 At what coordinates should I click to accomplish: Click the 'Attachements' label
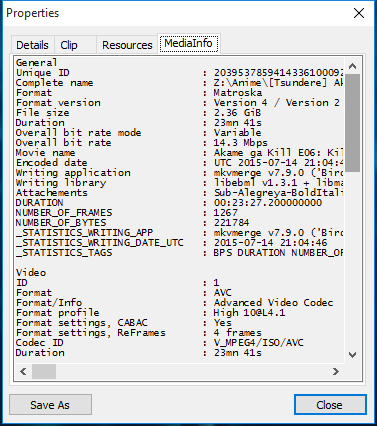click(51, 193)
